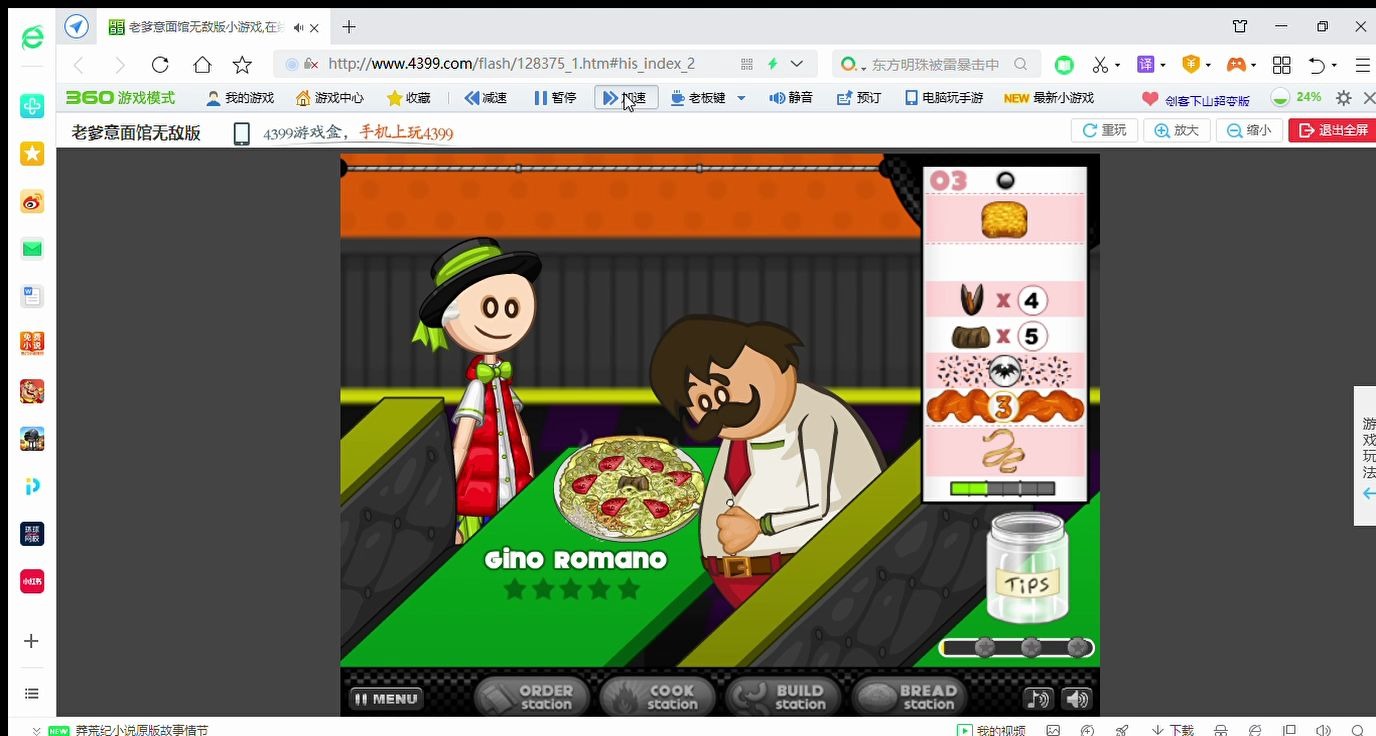Expand the 老板键 dropdown arrow
The height and width of the screenshot is (736, 1376).
(x=741, y=98)
